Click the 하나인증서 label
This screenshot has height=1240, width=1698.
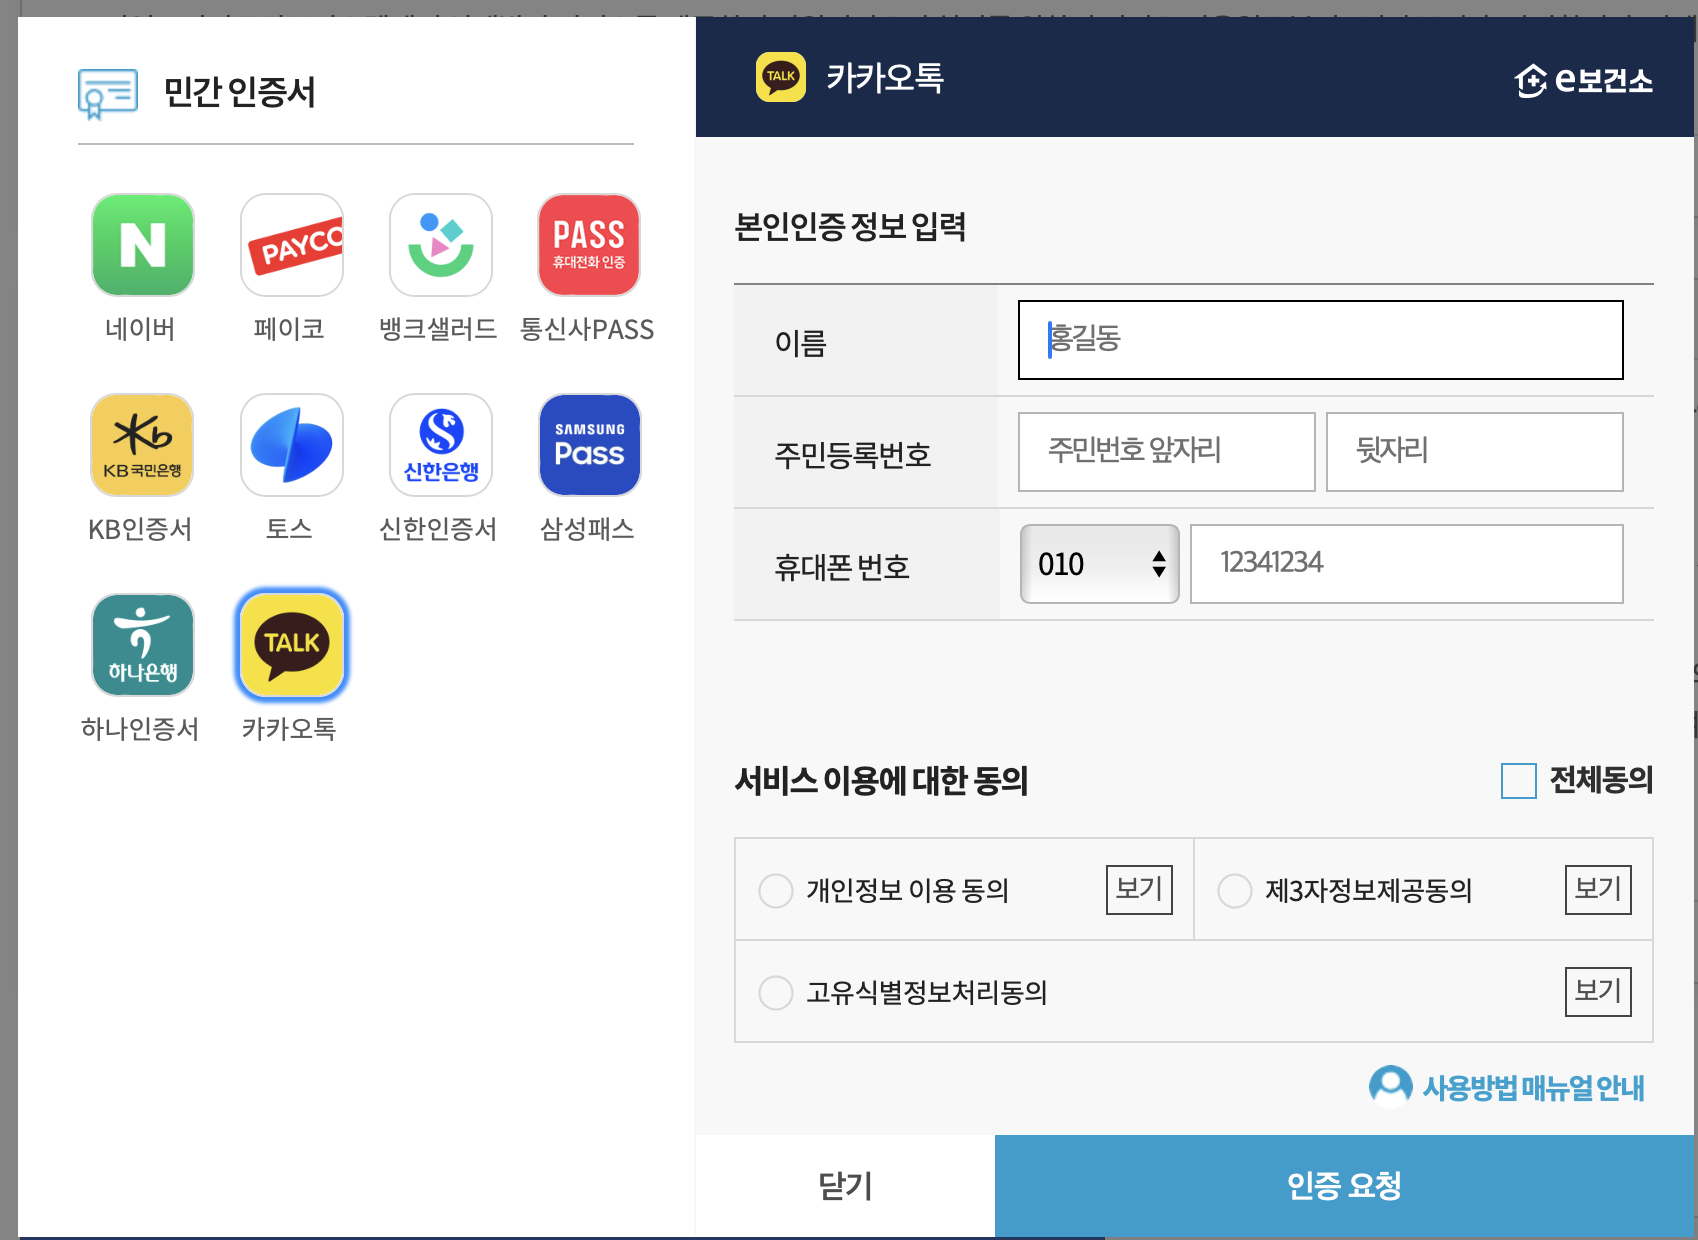point(140,729)
